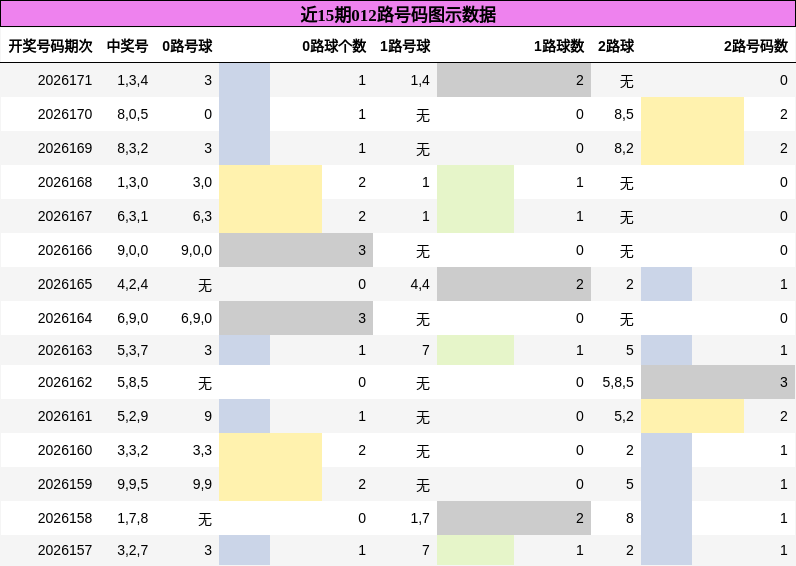Click winning number 3,2,7
Screen dimensions: 796x566
pyautogui.click(x=132, y=550)
